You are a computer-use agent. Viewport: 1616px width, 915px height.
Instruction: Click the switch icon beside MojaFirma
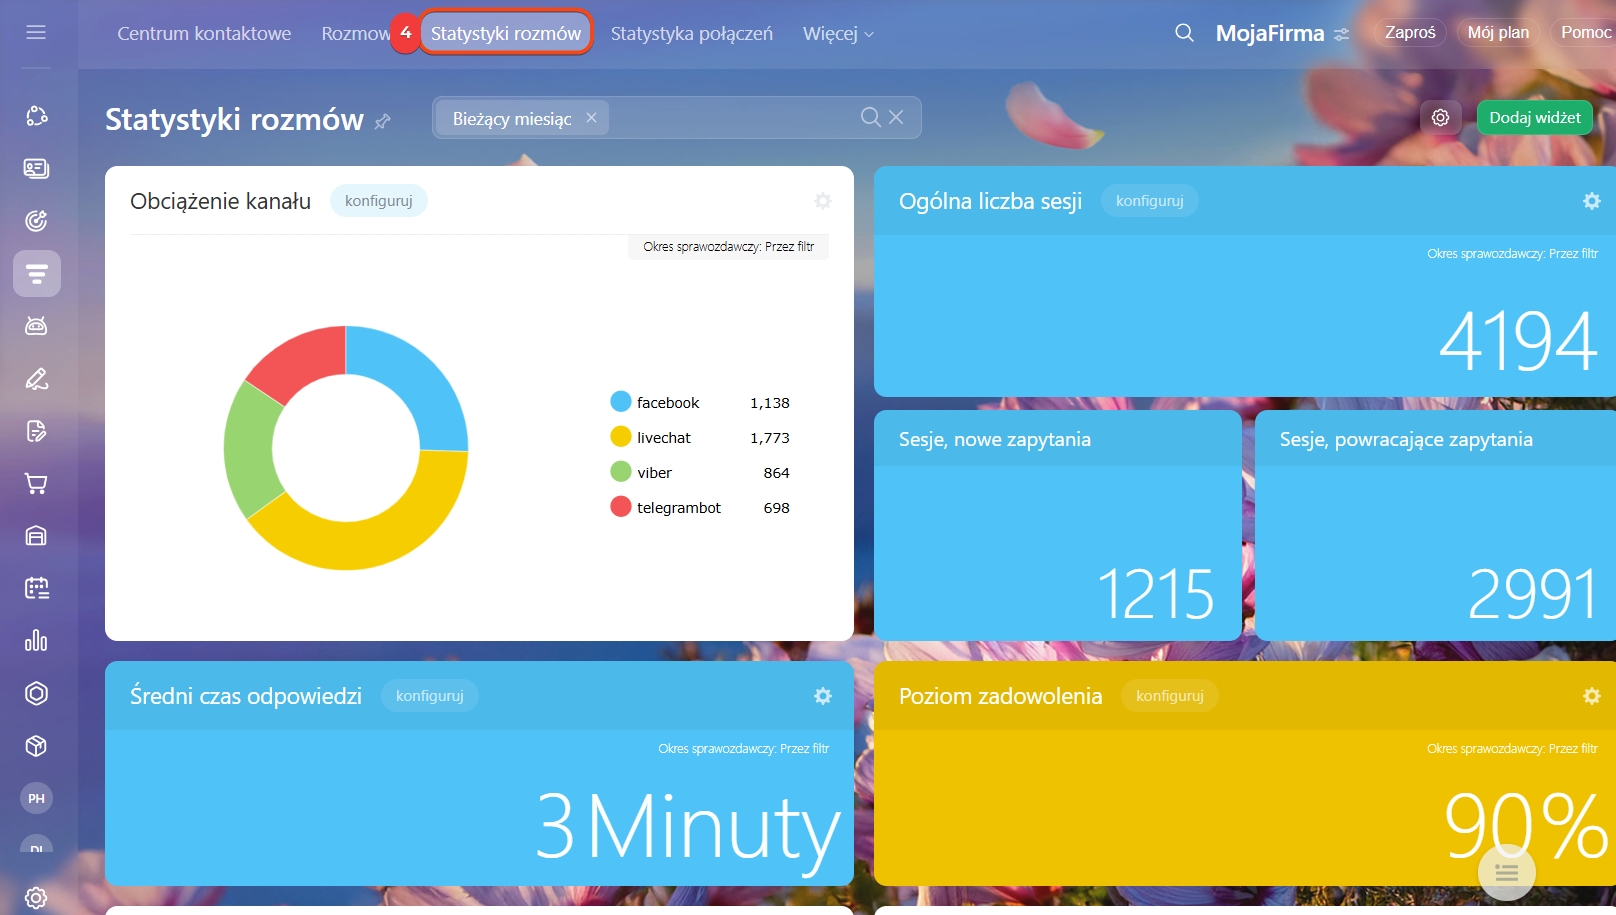point(1341,34)
